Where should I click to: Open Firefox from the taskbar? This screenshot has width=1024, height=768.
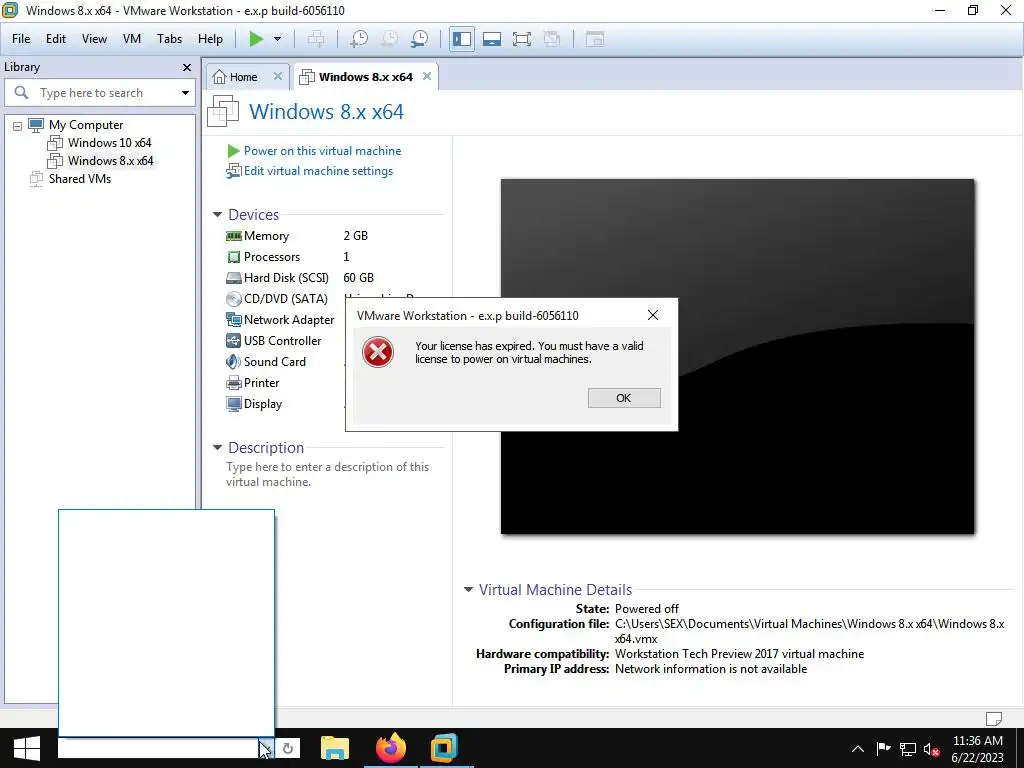click(391, 748)
